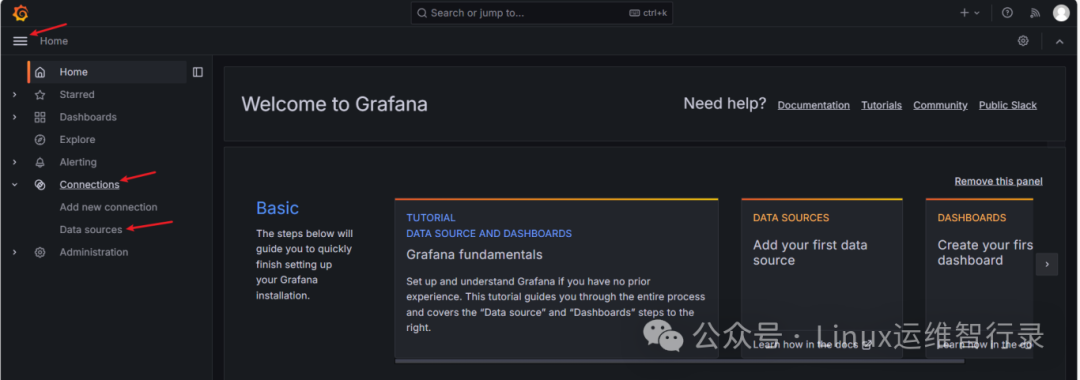
Task: Open Administration in the sidebar
Action: [x=94, y=253]
